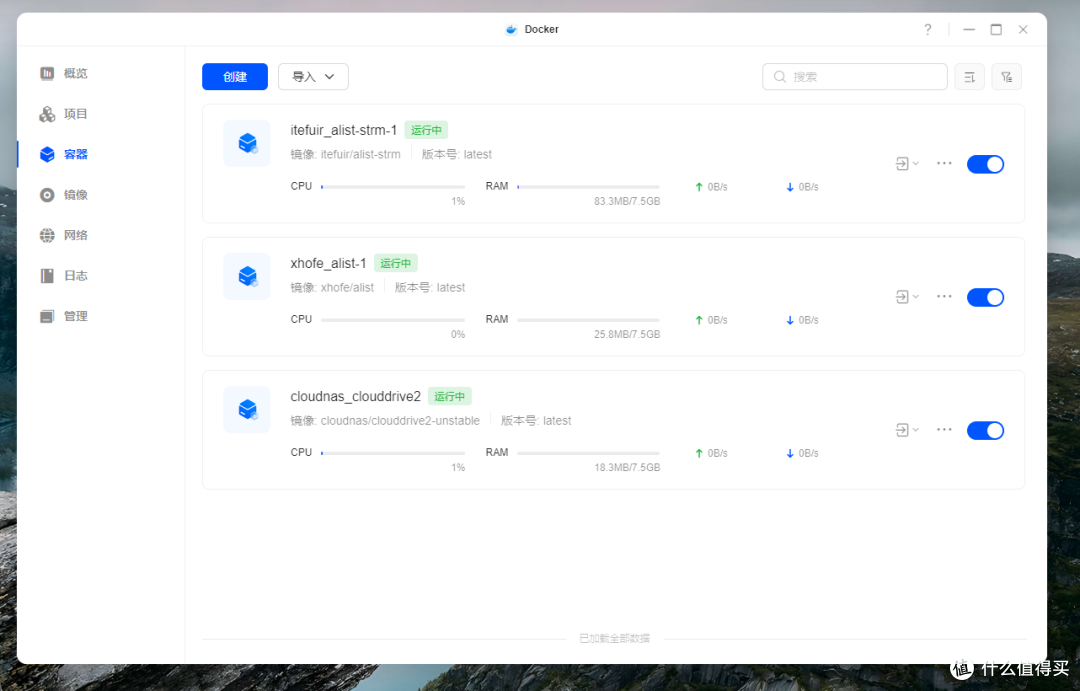
Task: Click upload speed arrow of itefuir_alist-strm-1
Action: pyautogui.click(x=699, y=187)
